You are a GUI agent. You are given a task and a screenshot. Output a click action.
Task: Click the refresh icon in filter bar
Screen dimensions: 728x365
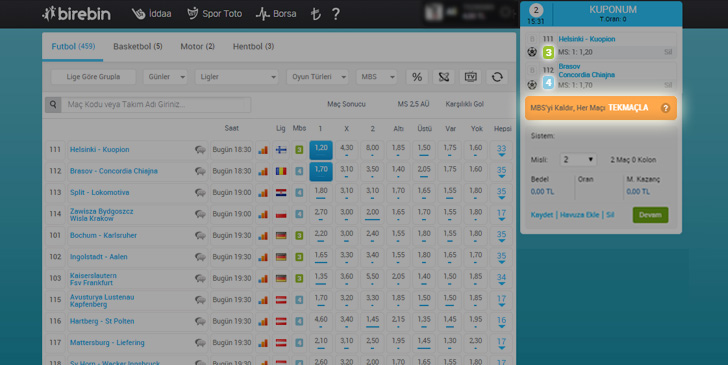(x=497, y=77)
